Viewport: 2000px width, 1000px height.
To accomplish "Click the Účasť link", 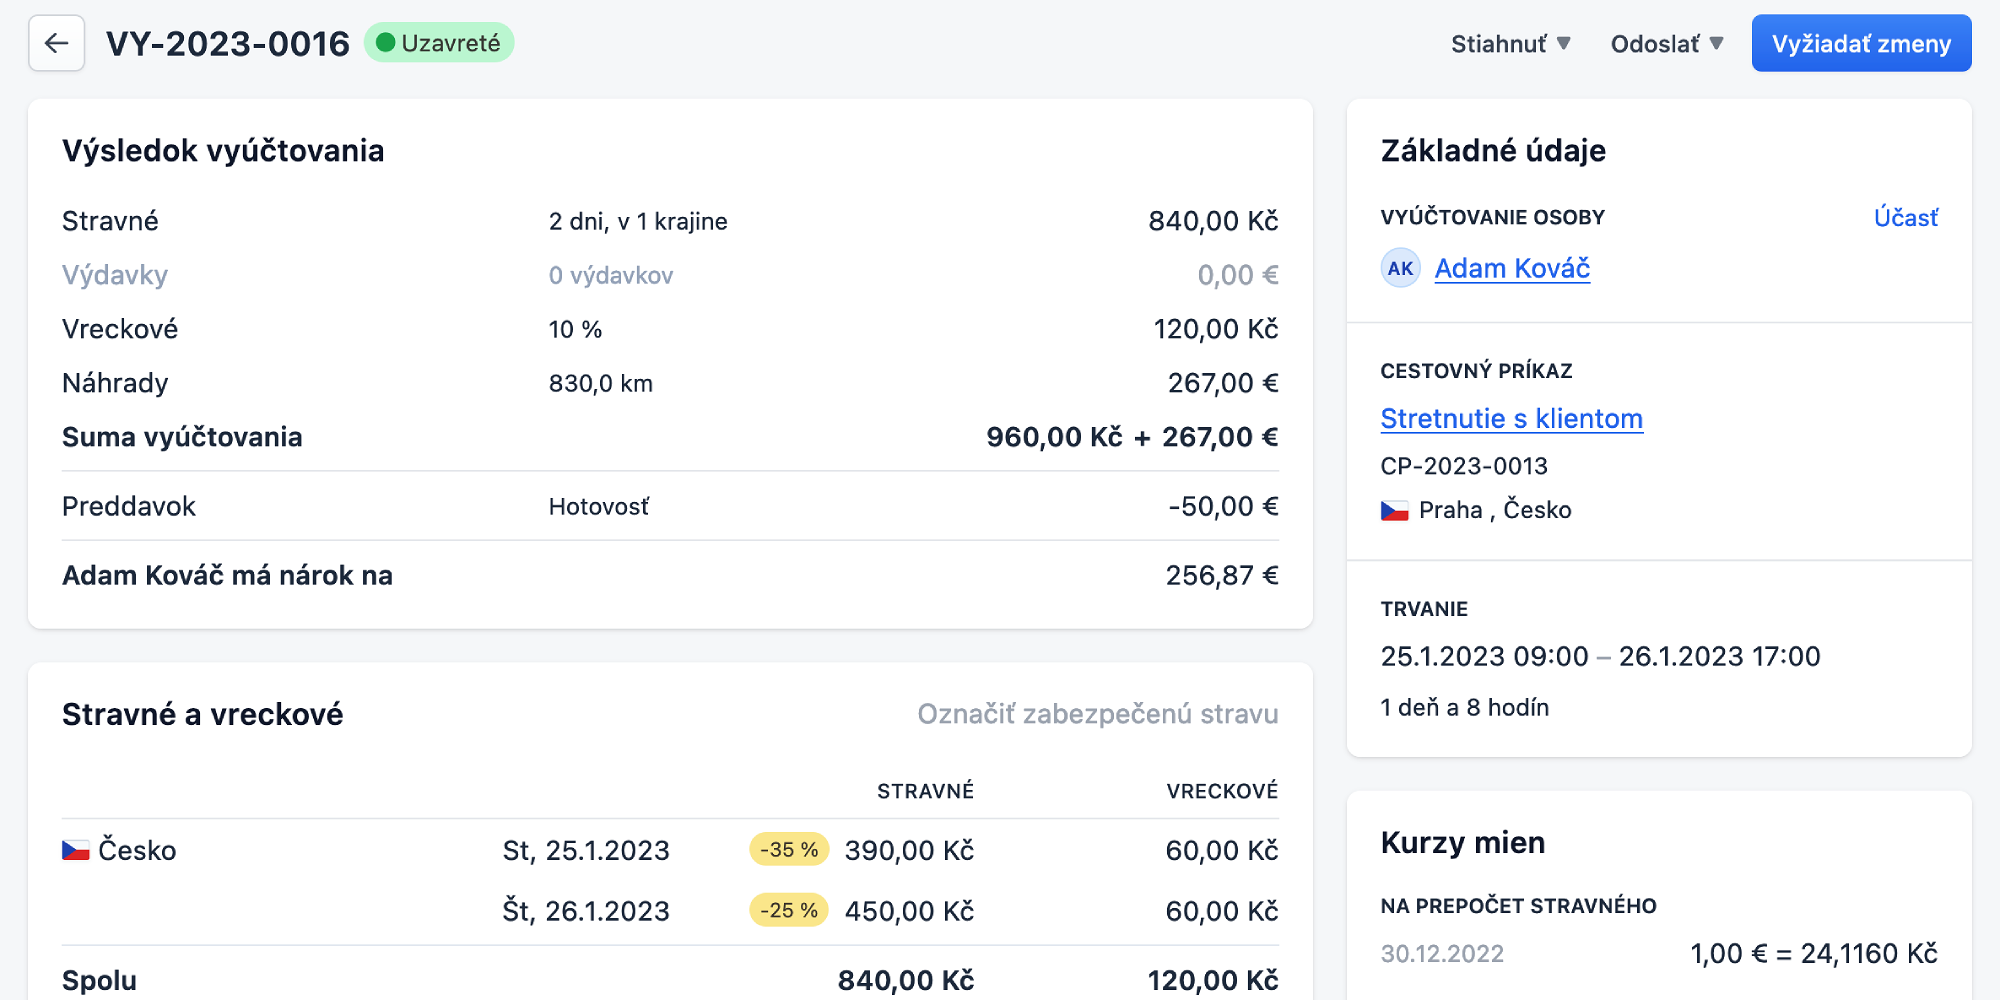I will 1905,218.
